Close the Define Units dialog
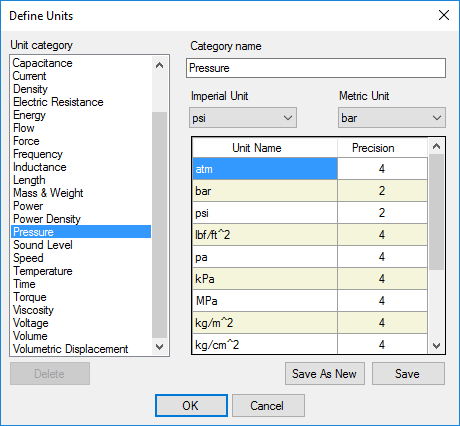The image size is (460, 426). tap(444, 15)
